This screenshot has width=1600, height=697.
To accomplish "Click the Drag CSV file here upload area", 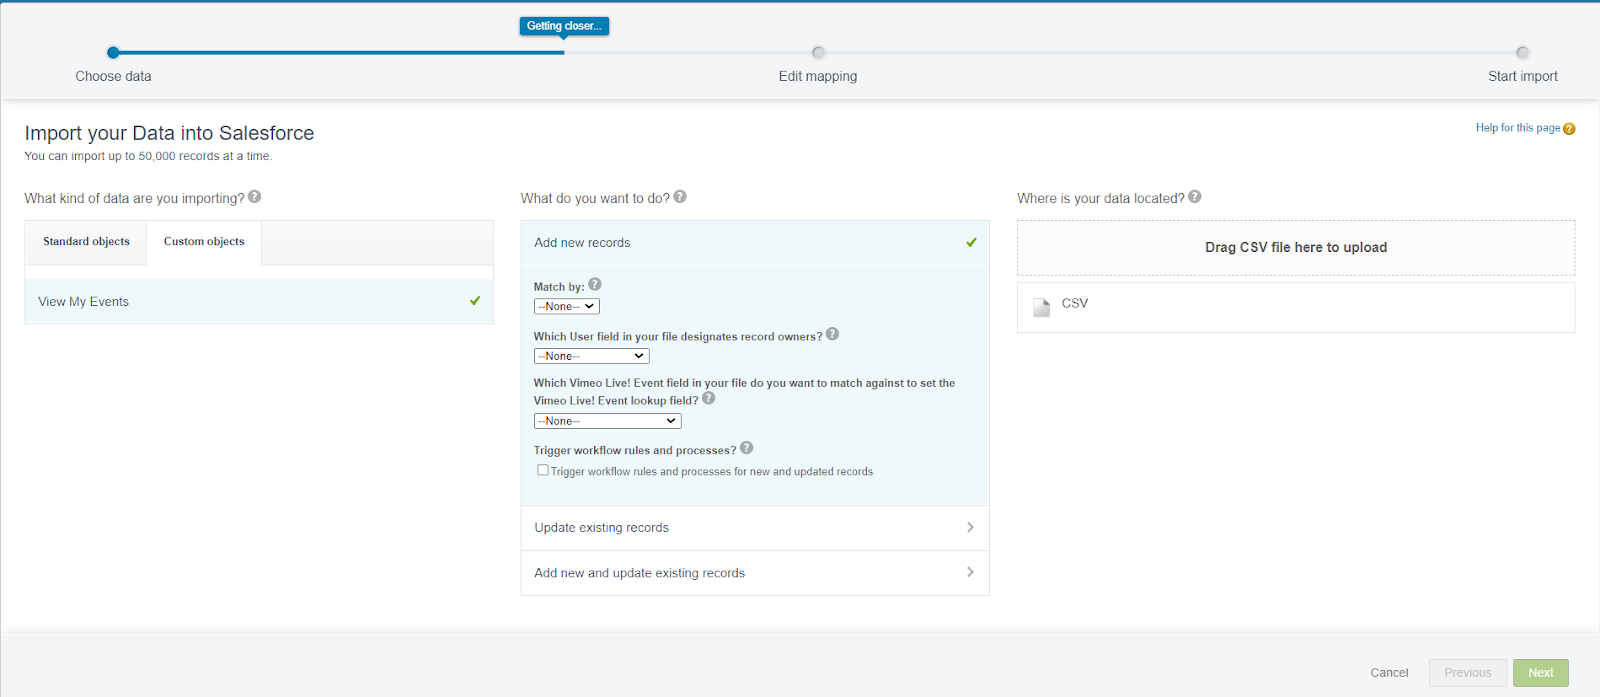I will tap(1296, 248).
